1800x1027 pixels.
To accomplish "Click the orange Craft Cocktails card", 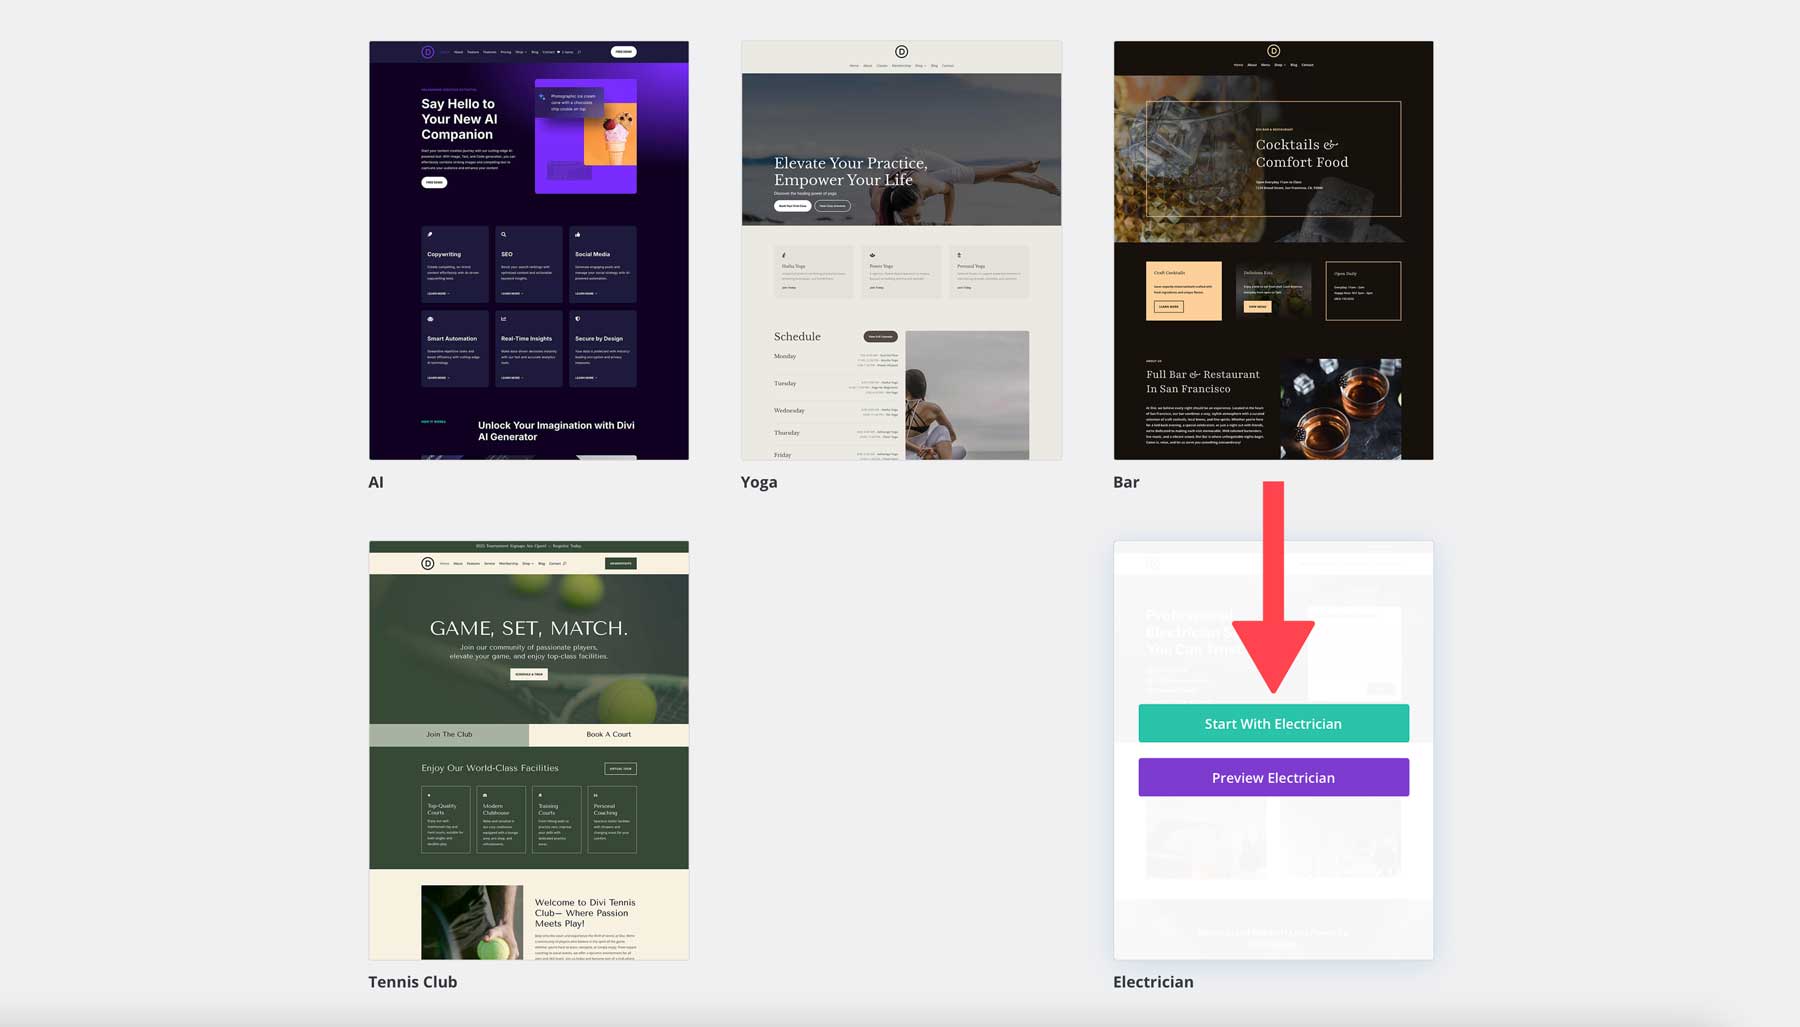I will click(x=1183, y=291).
